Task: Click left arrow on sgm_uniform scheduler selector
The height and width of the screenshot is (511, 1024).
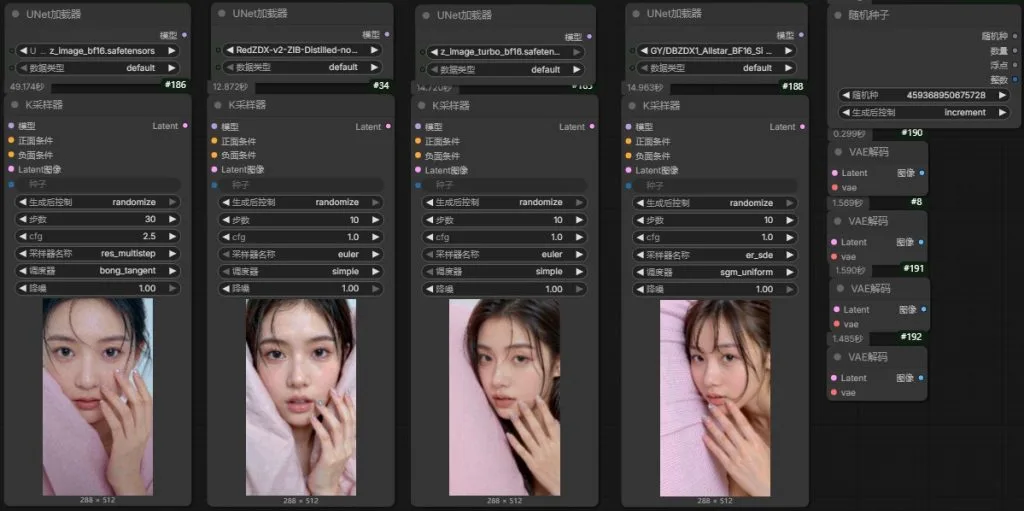Action: tap(639, 272)
